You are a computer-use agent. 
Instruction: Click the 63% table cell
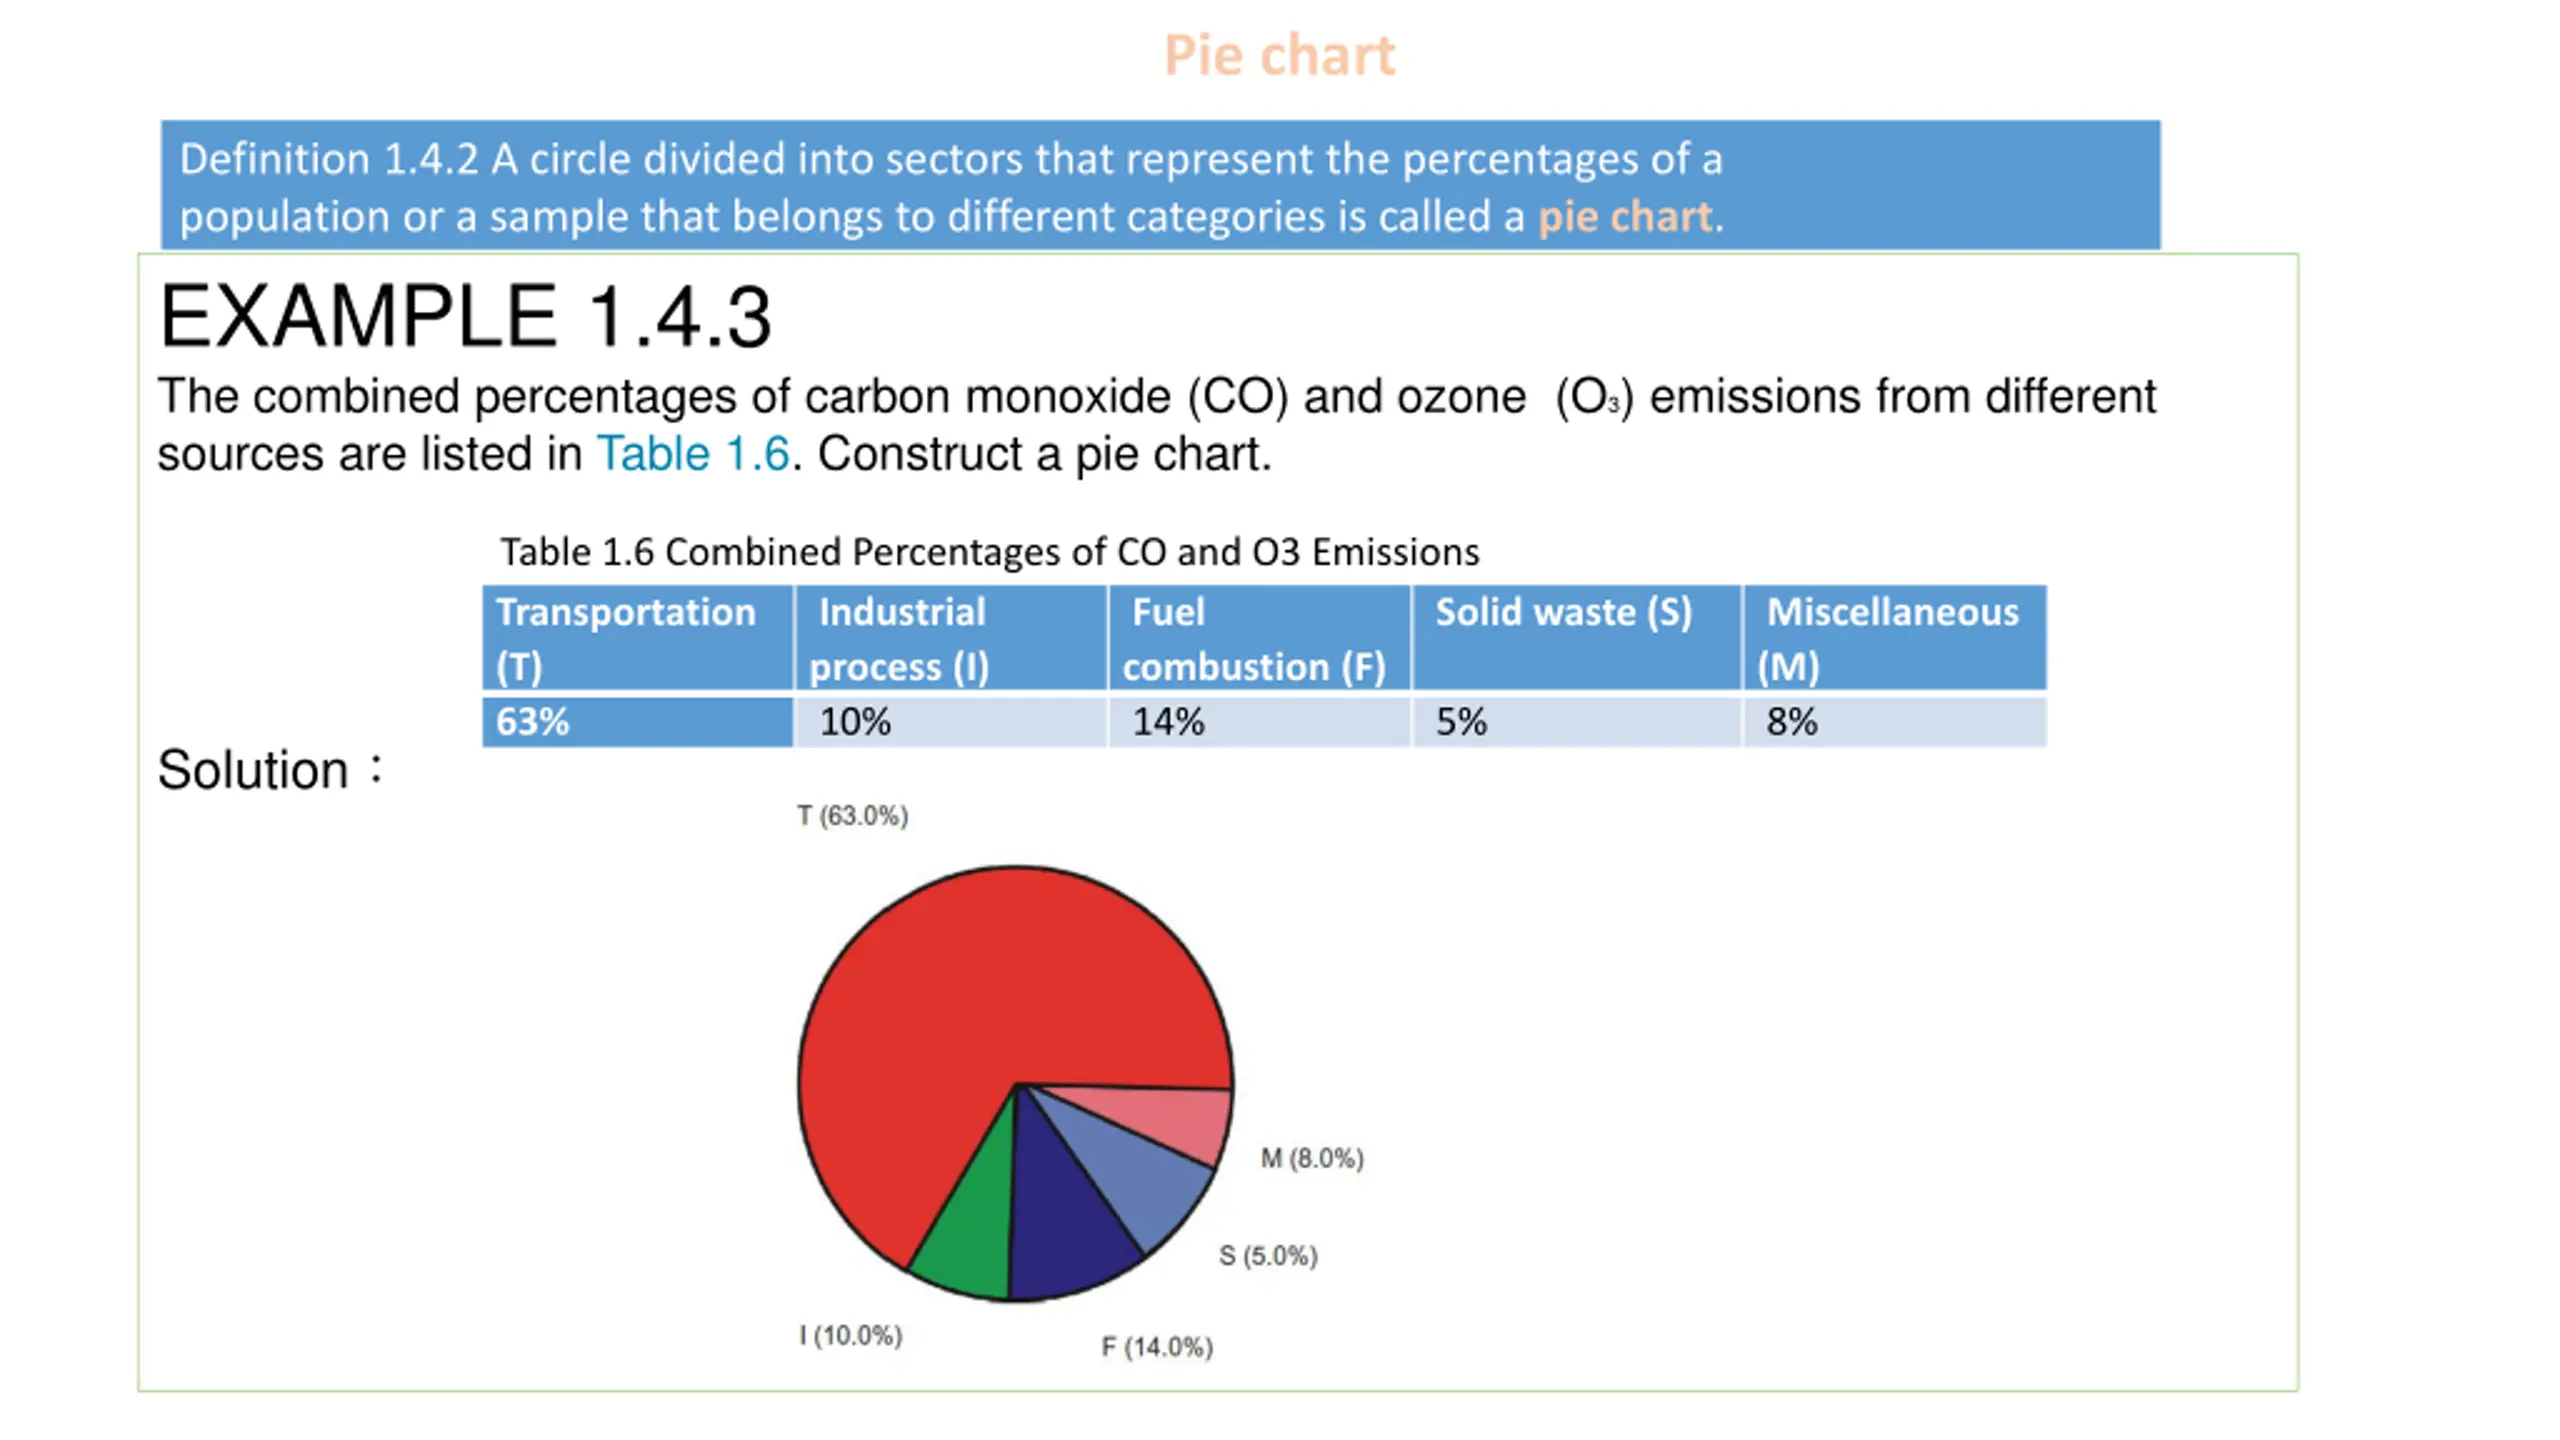click(x=637, y=722)
